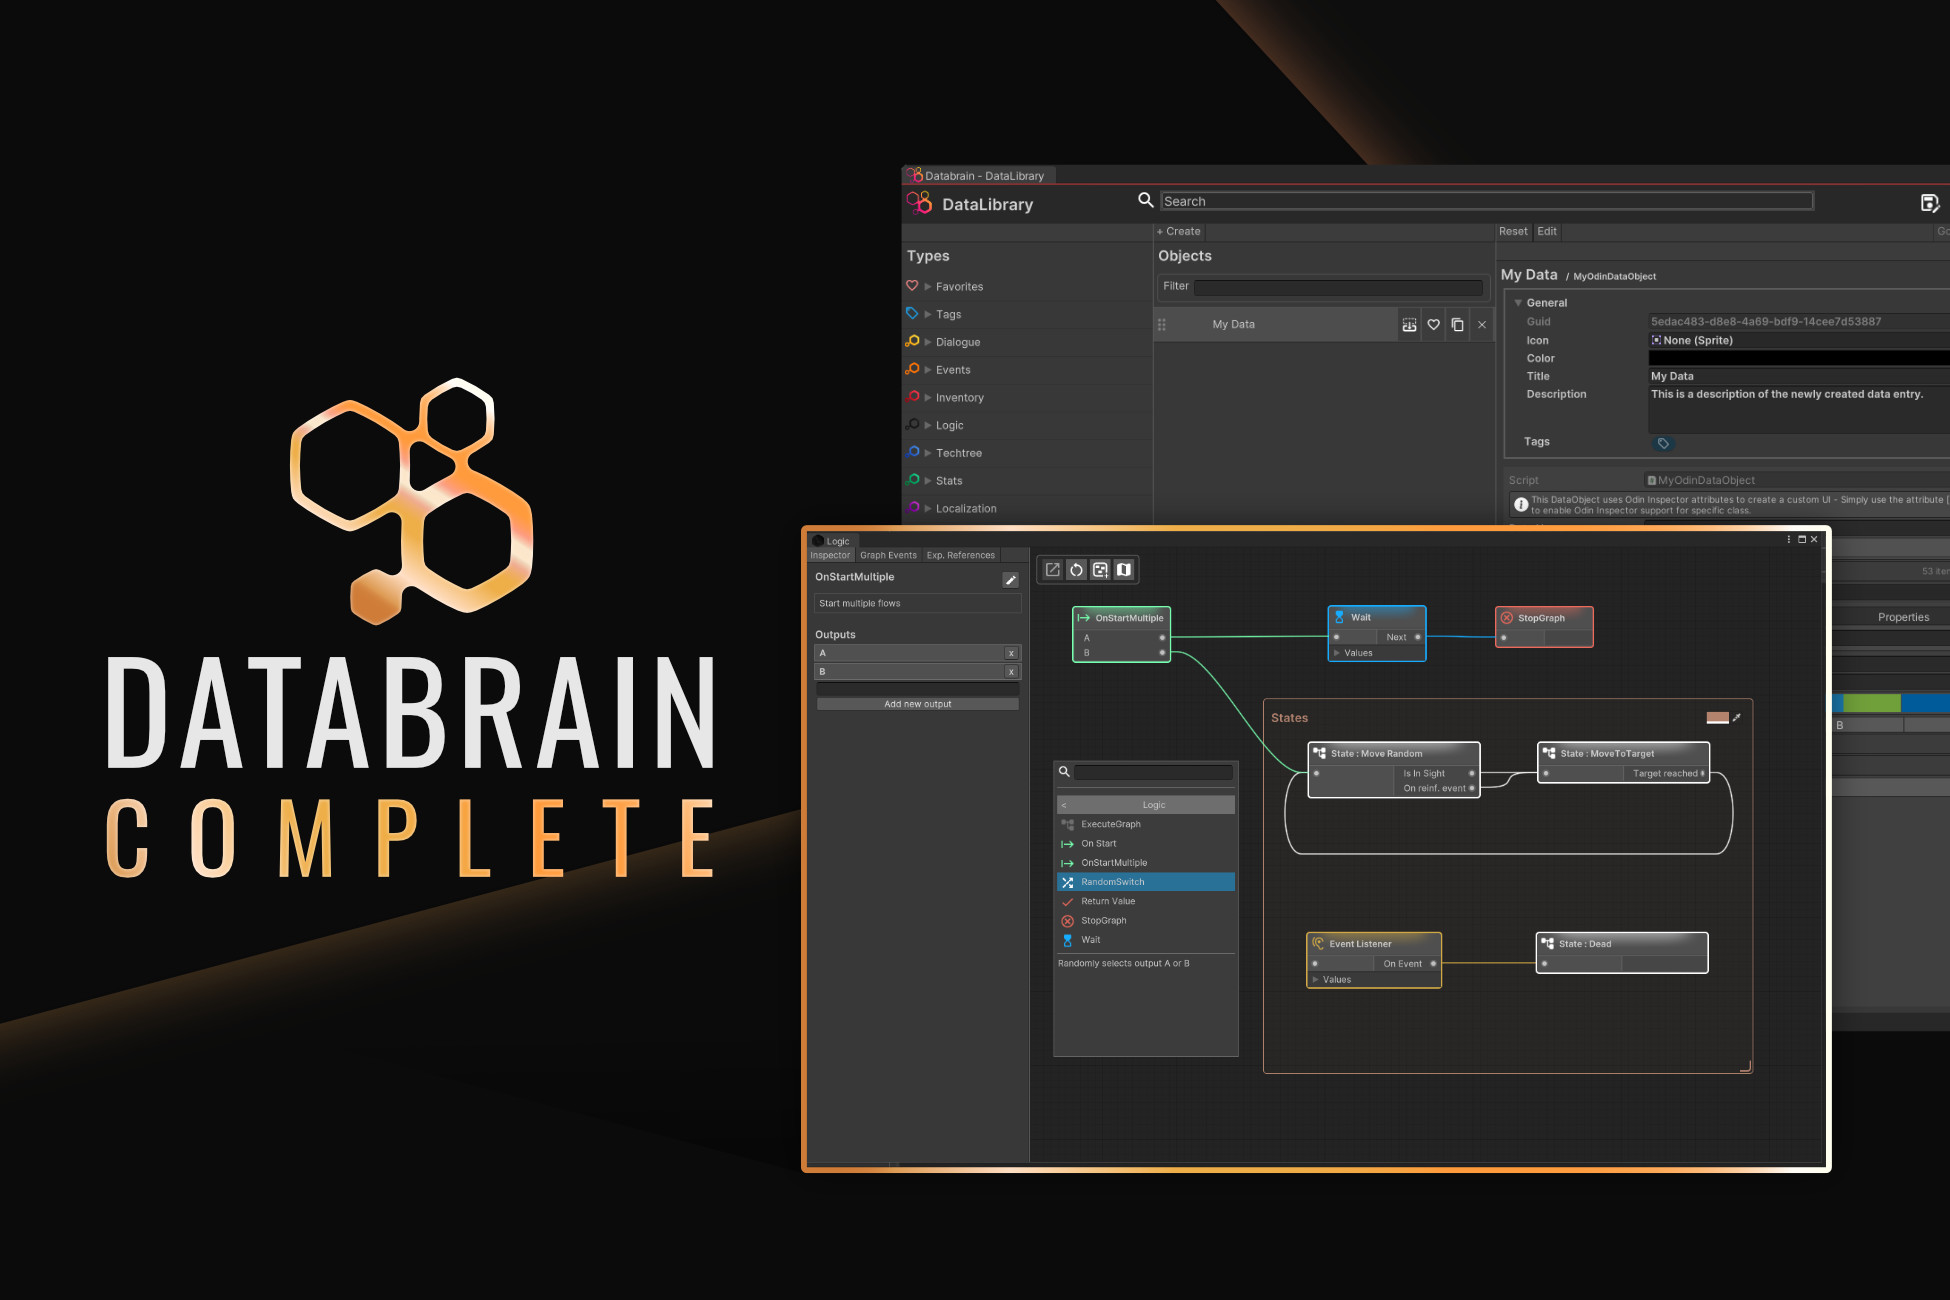Click the pencil icon on the States group
Viewport: 1950px width, 1300px height.
pyautogui.click(x=1737, y=717)
